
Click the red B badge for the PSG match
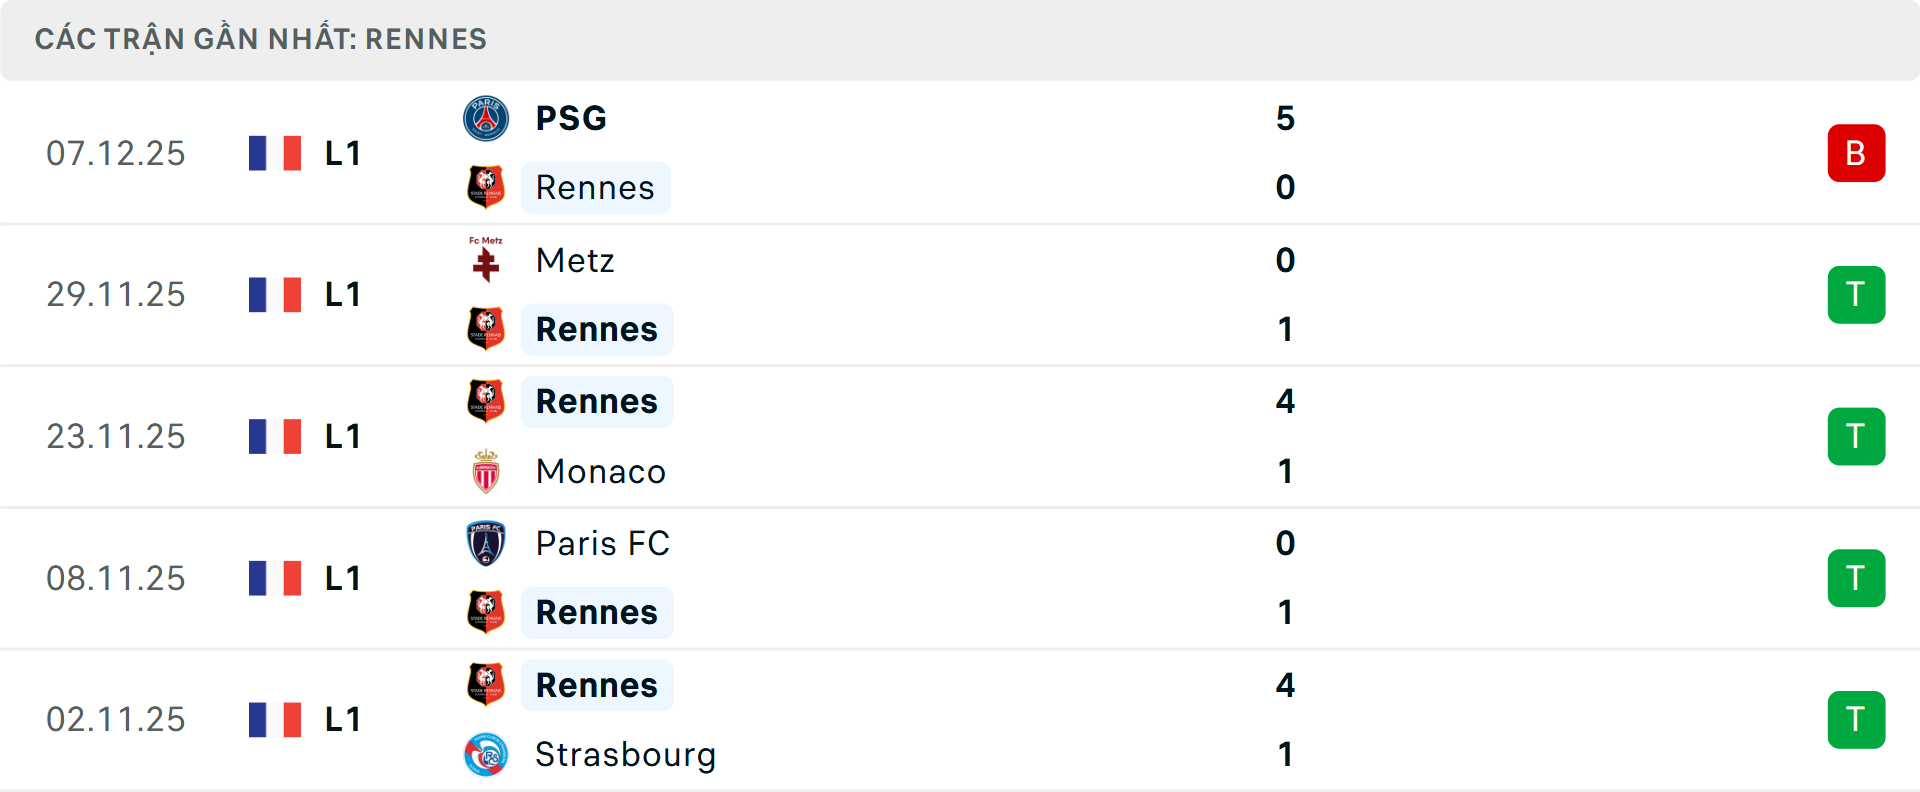click(x=1856, y=152)
